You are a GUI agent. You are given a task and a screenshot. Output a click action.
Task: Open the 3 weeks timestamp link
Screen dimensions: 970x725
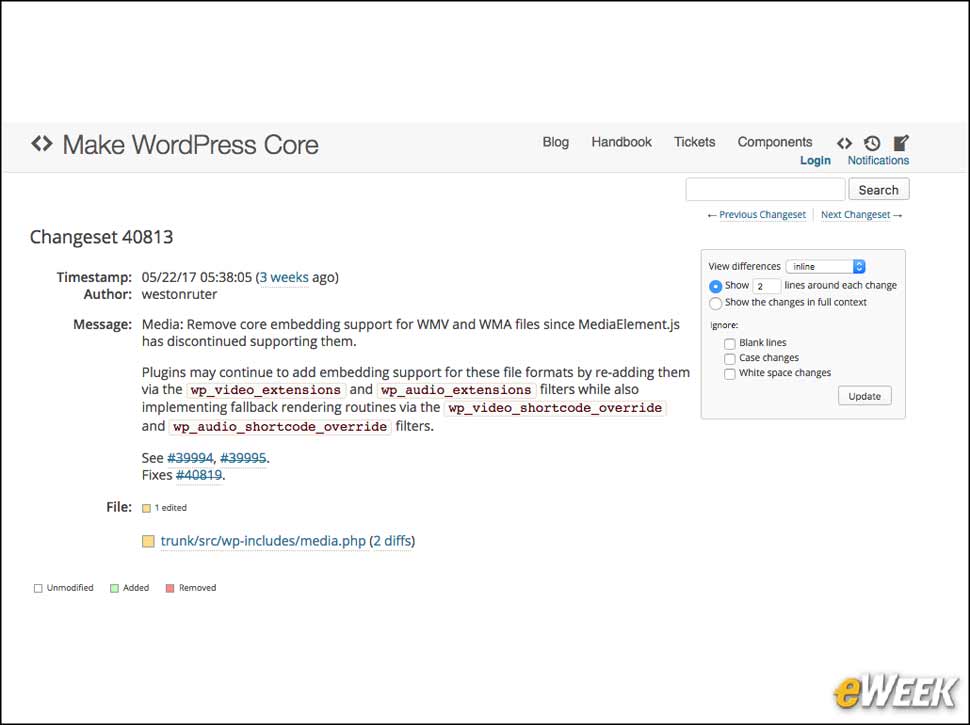(284, 277)
